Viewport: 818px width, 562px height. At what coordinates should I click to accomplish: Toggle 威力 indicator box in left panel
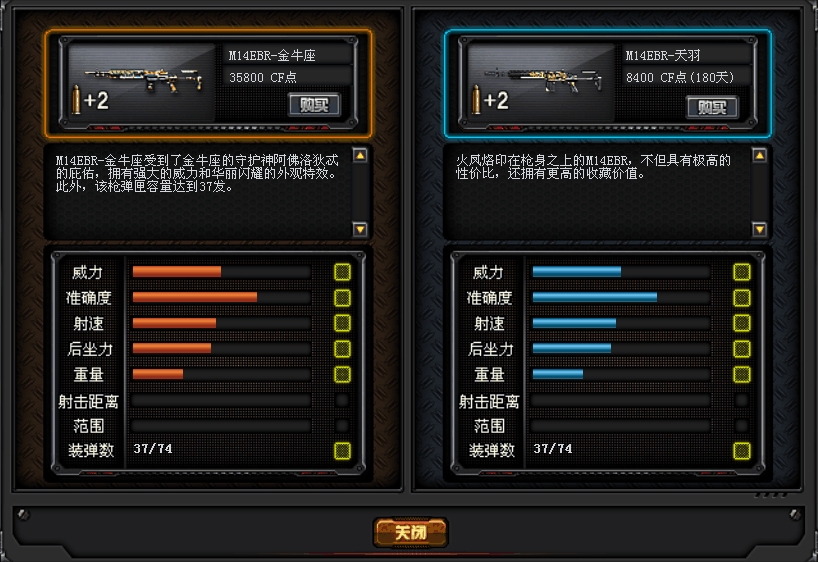[x=342, y=272]
